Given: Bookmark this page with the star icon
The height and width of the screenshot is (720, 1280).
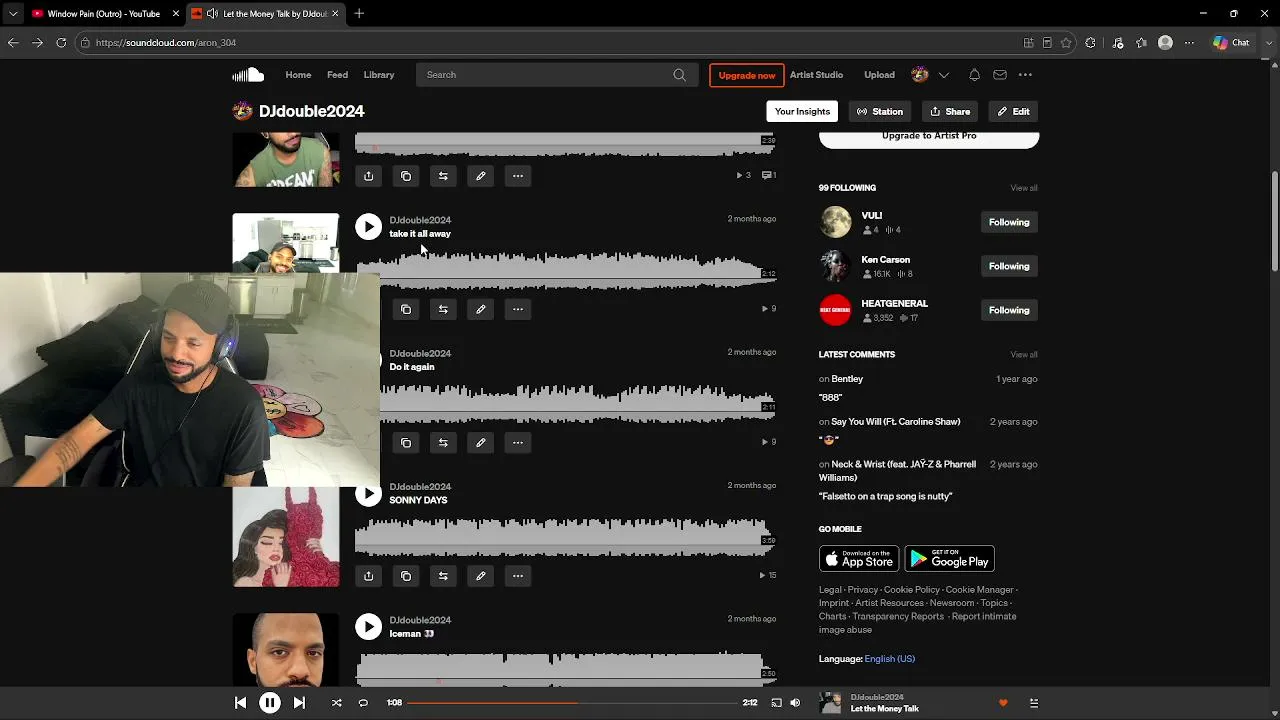Looking at the screenshot, I should 1066,43.
